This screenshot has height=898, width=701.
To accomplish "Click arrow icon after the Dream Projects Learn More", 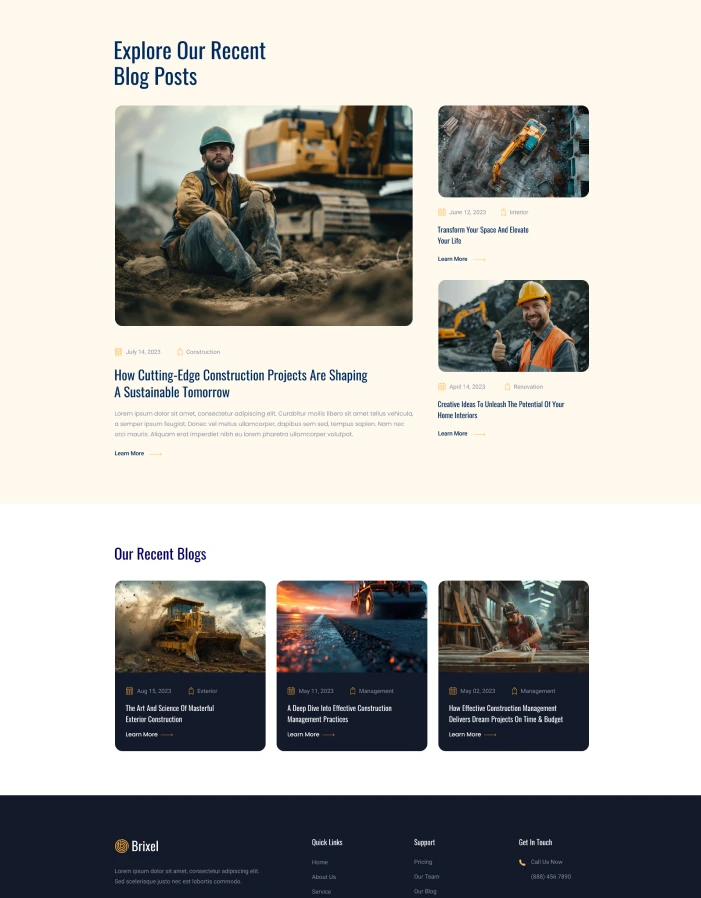I will [490, 735].
